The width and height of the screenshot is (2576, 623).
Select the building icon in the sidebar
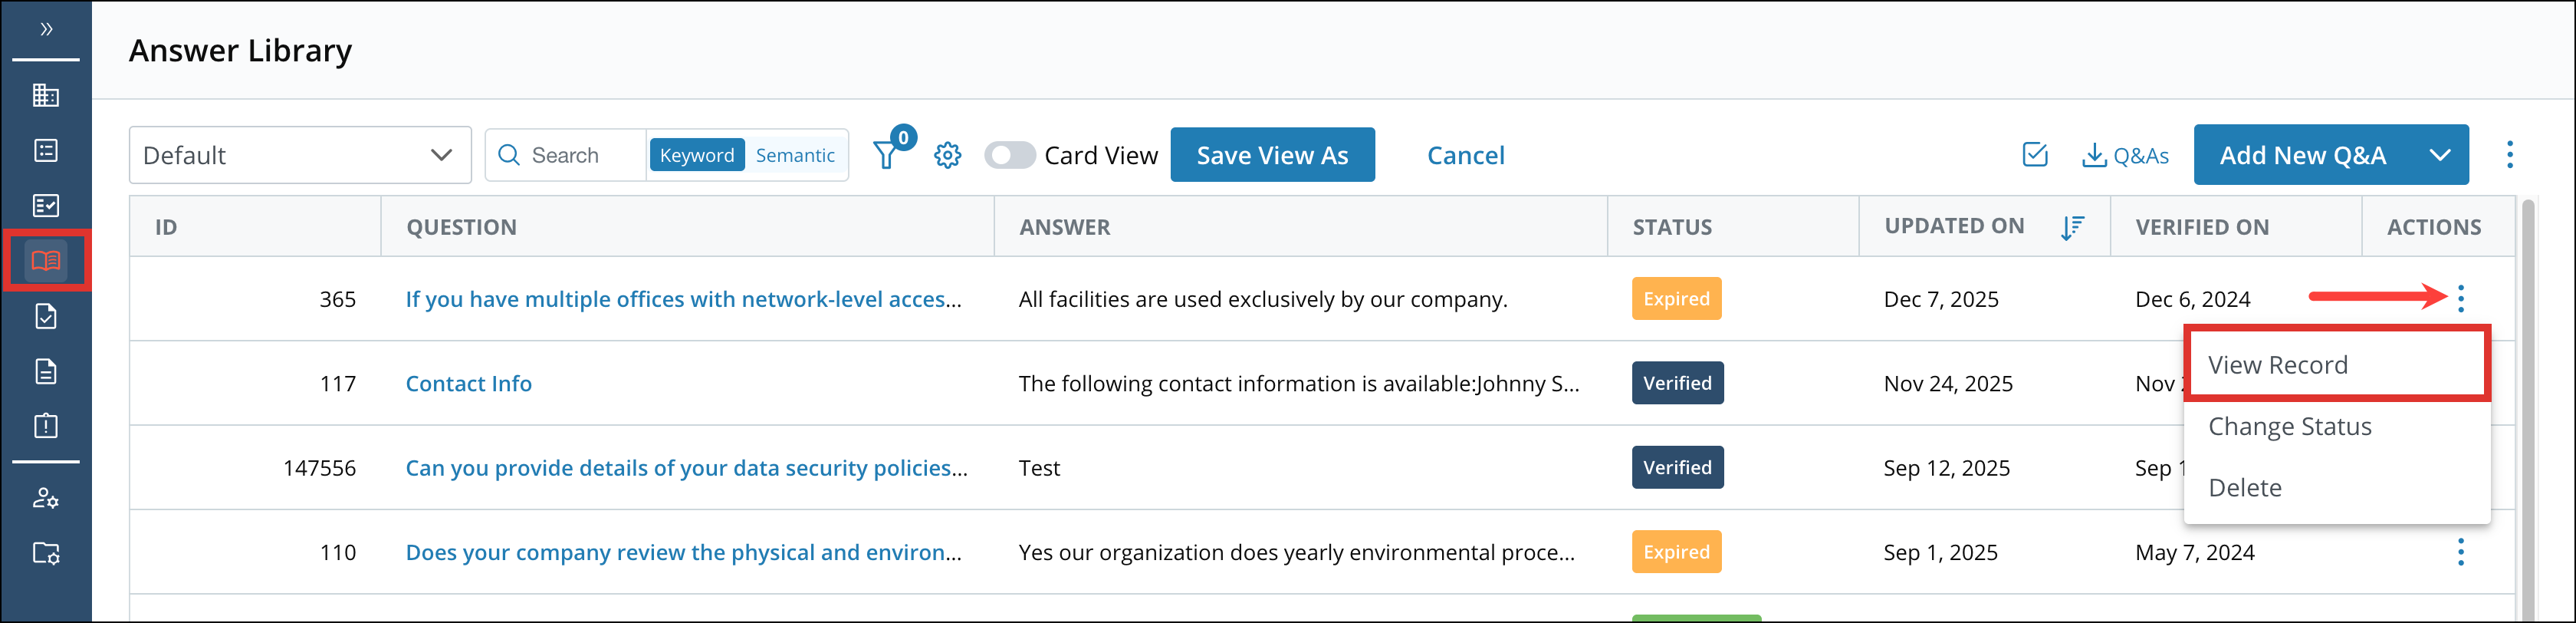point(46,95)
